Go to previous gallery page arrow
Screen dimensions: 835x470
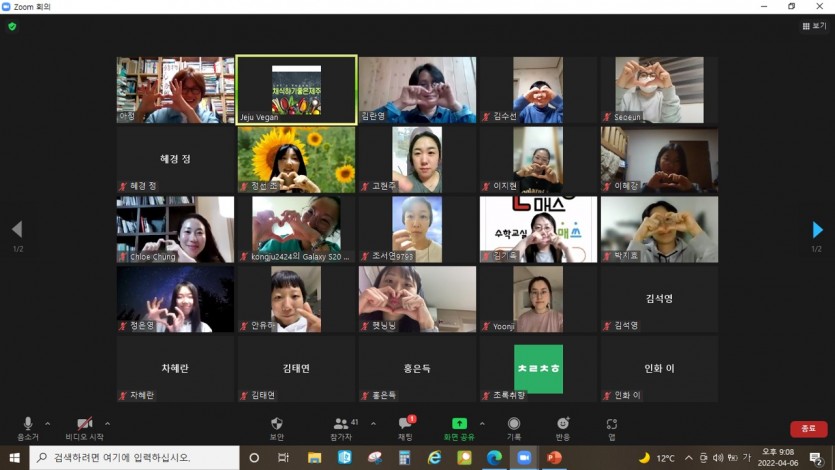pos(17,229)
